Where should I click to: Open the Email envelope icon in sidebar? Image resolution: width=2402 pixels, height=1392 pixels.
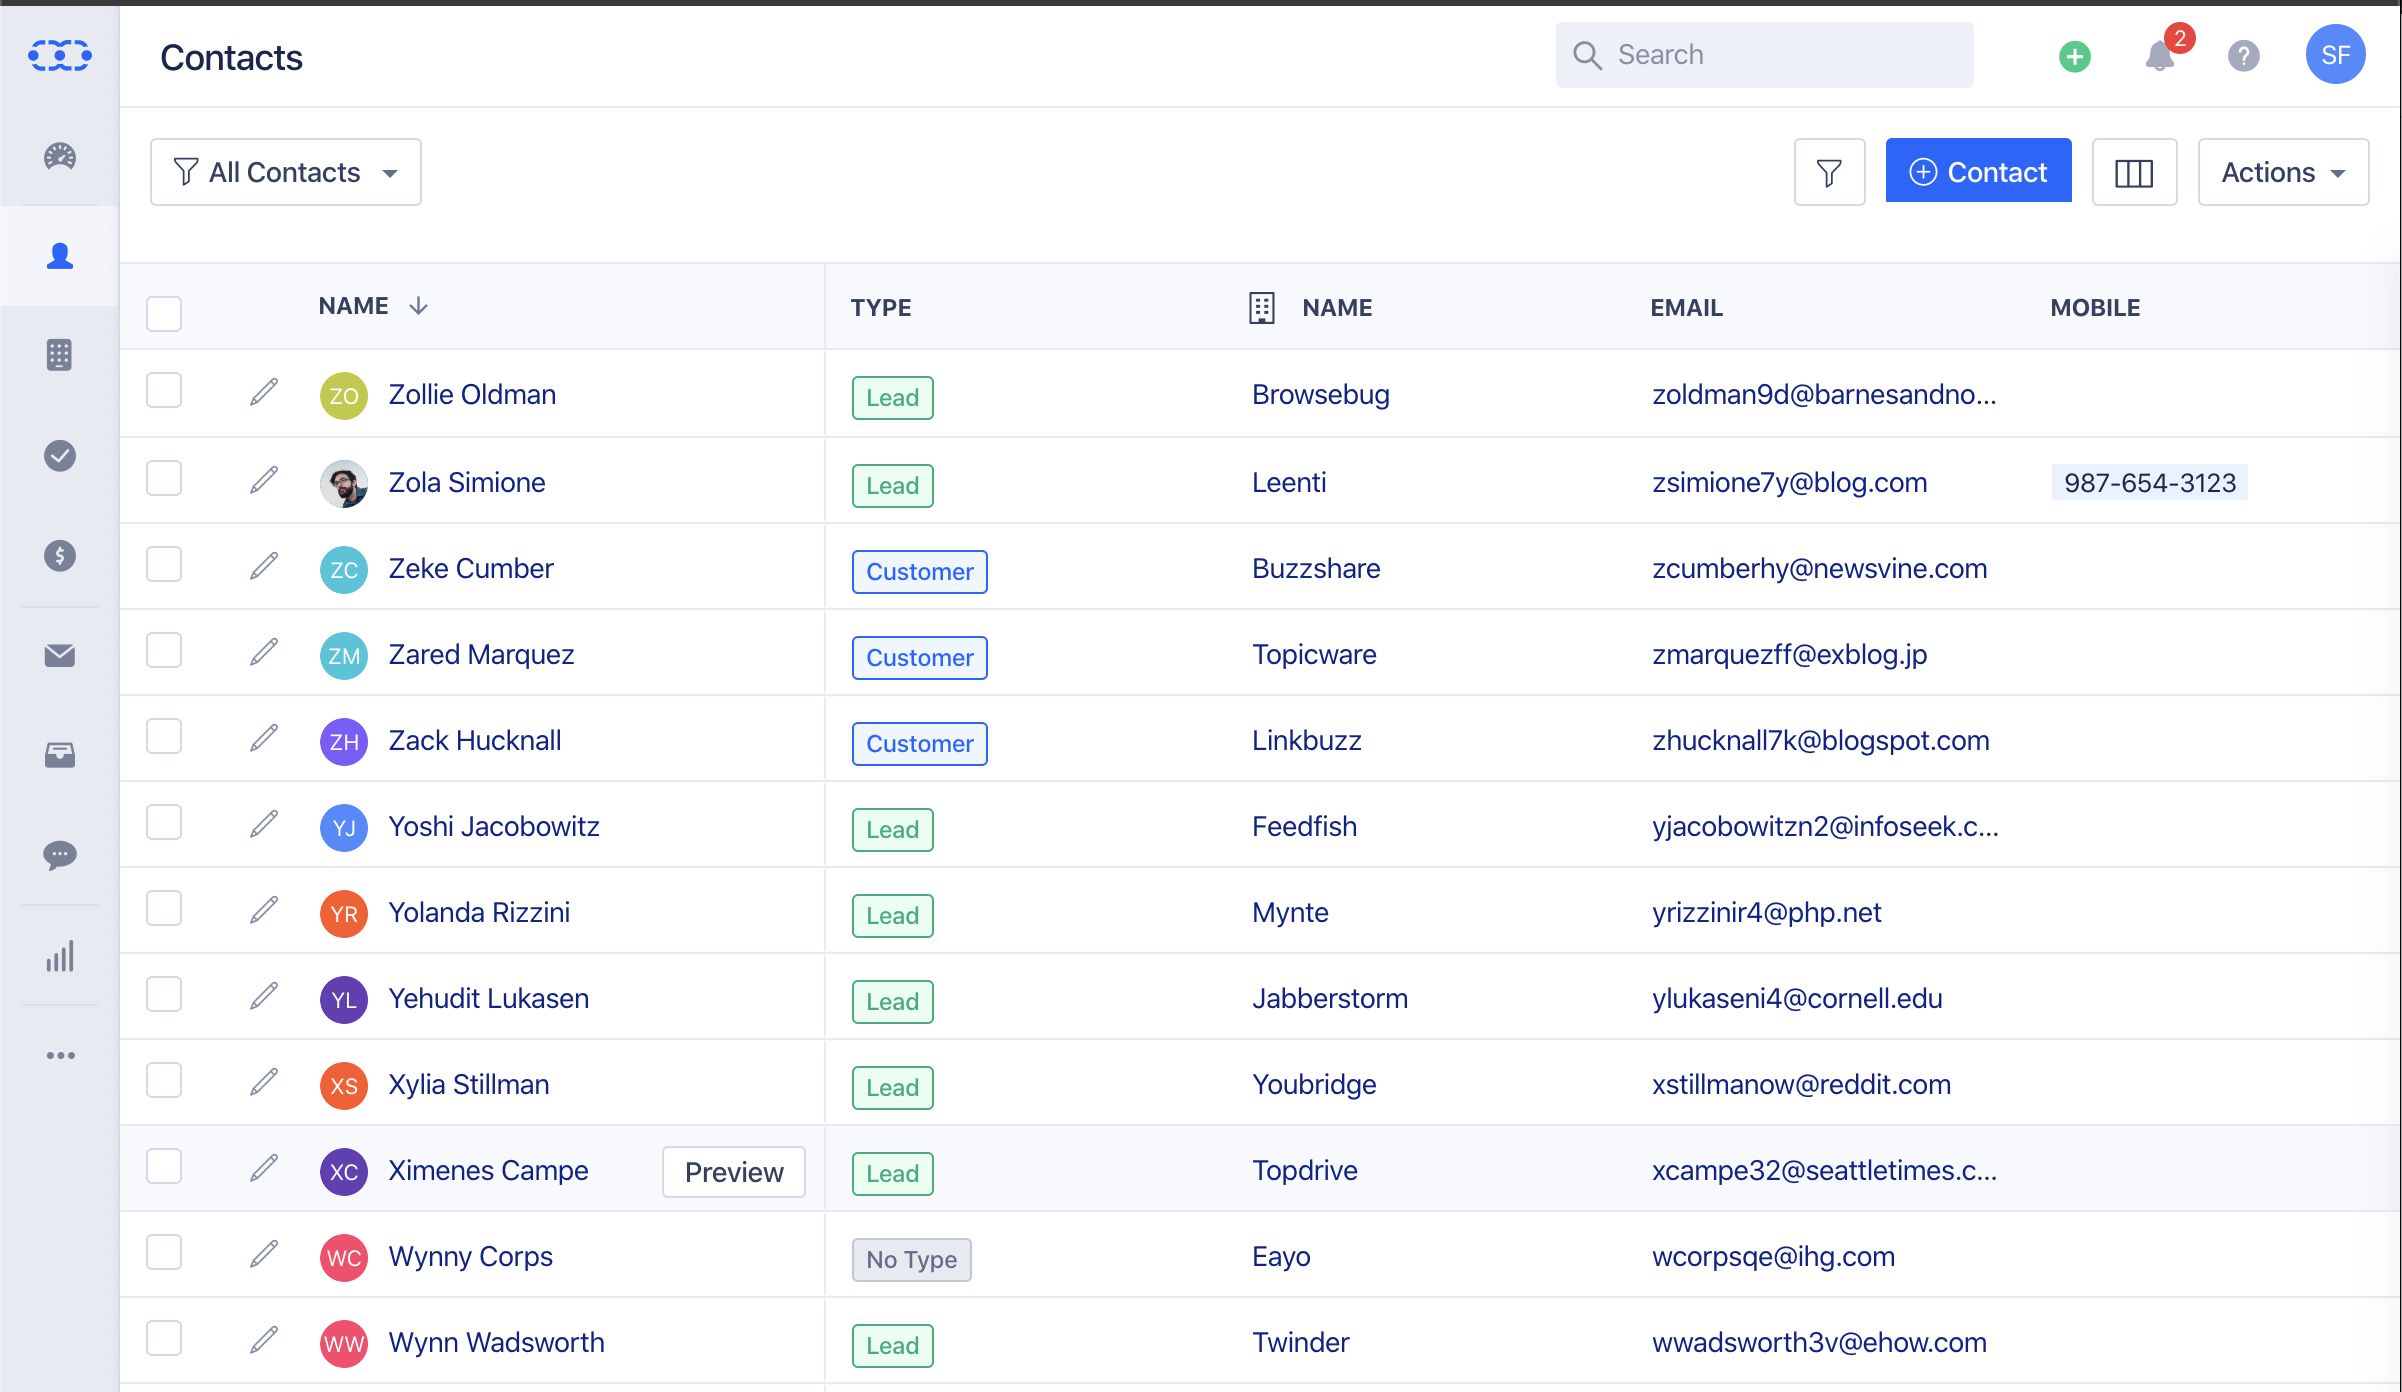[60, 655]
